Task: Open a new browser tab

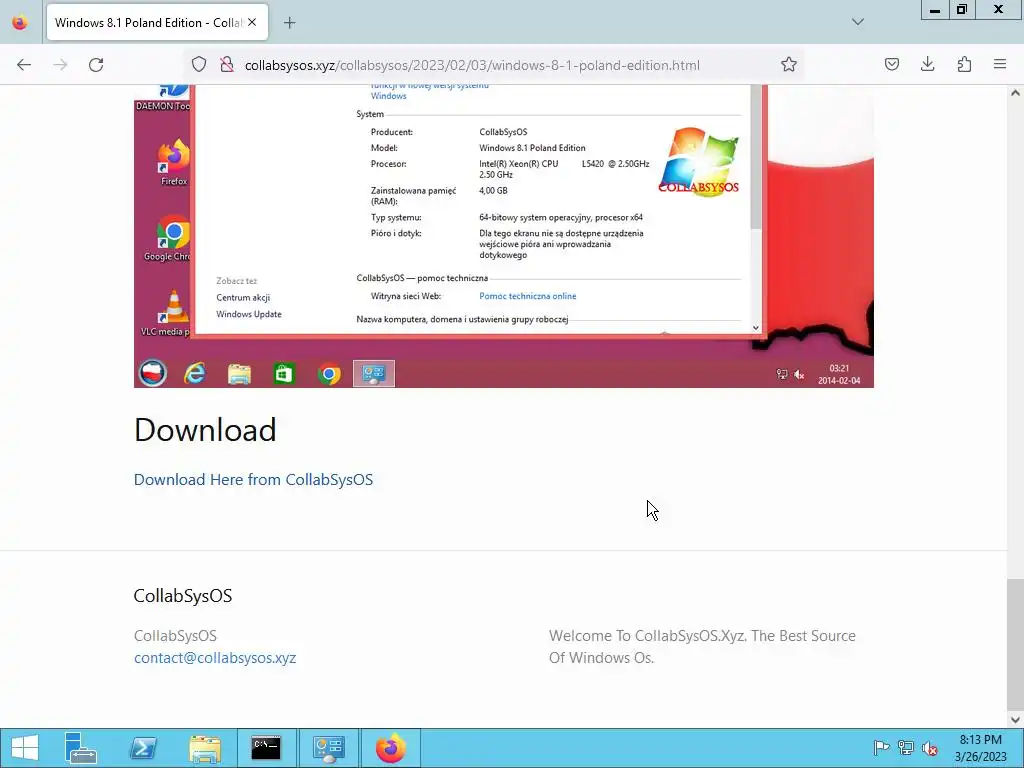Action: (289, 23)
